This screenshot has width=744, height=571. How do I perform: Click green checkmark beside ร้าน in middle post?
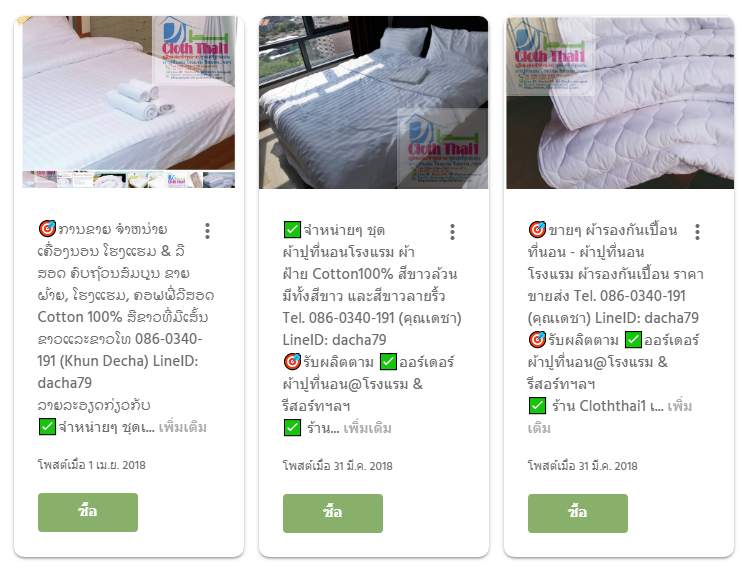point(292,428)
